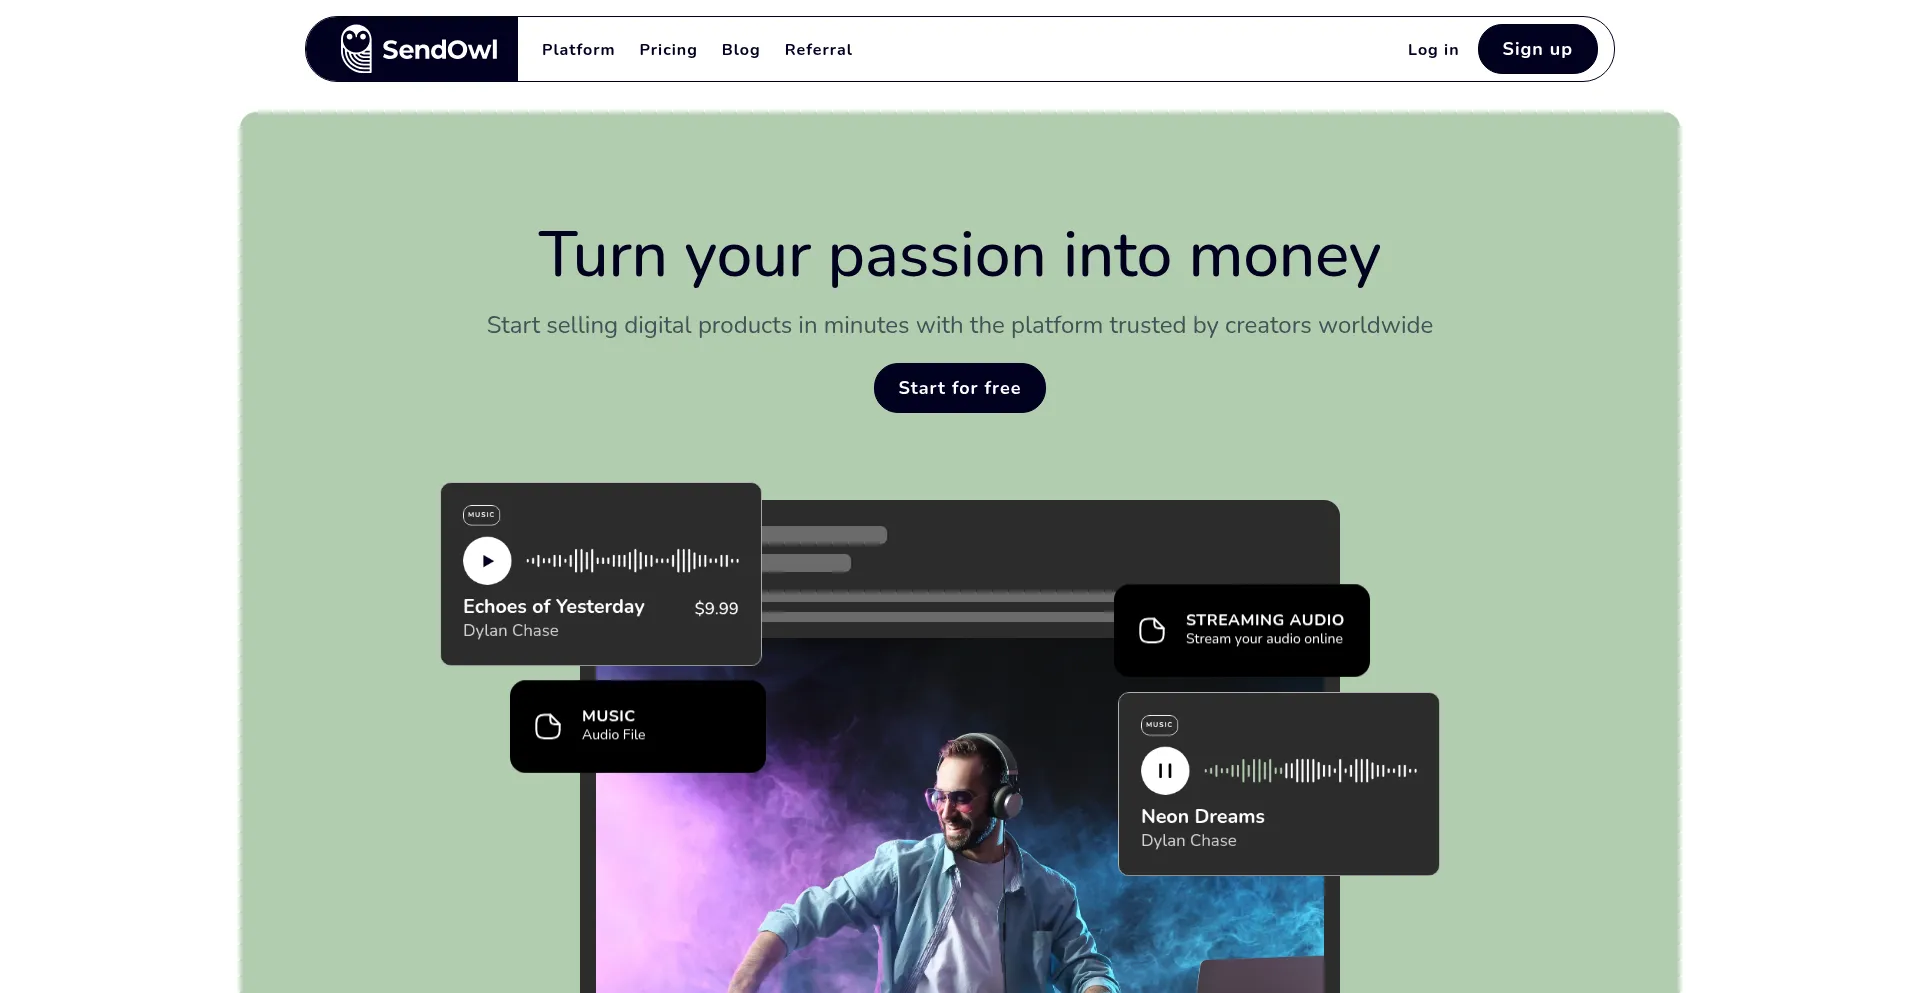Click the Sign up button
This screenshot has width=1920, height=993.
click(1537, 49)
